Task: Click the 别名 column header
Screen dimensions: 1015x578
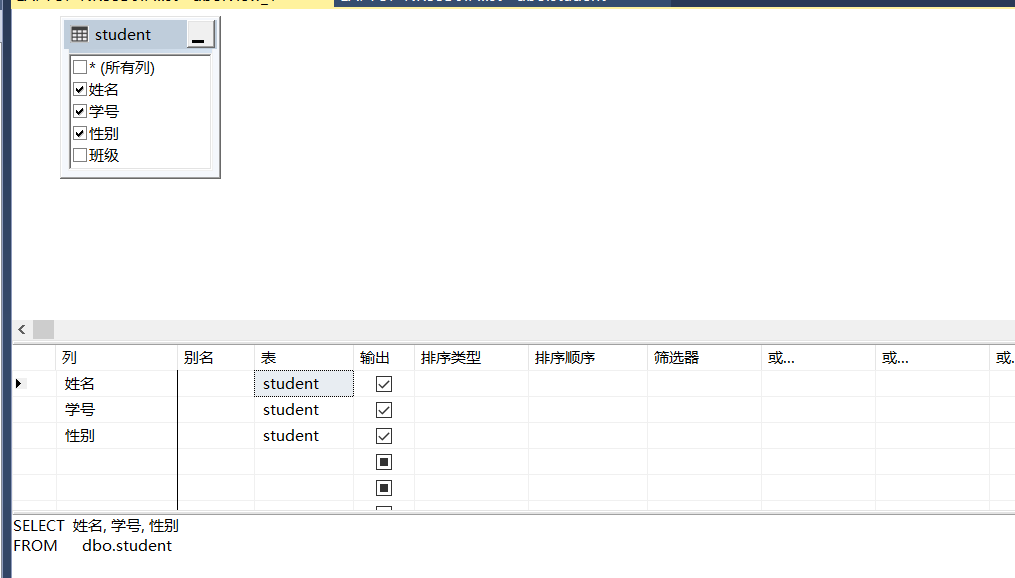Action: click(216, 357)
